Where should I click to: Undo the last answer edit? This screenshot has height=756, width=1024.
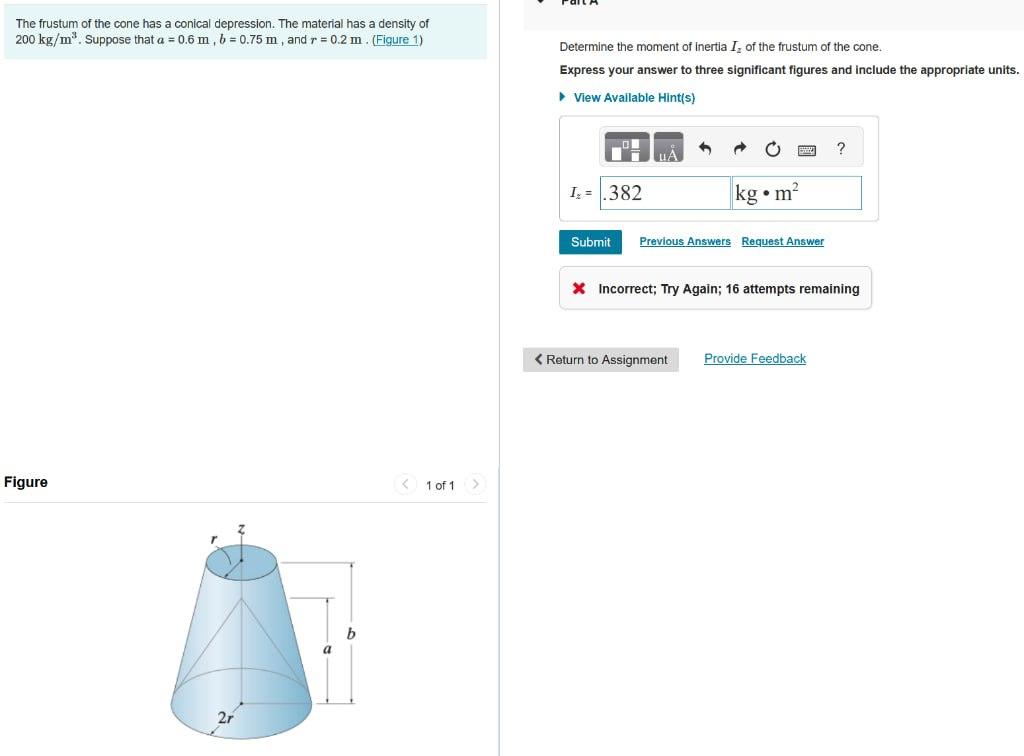pos(705,148)
